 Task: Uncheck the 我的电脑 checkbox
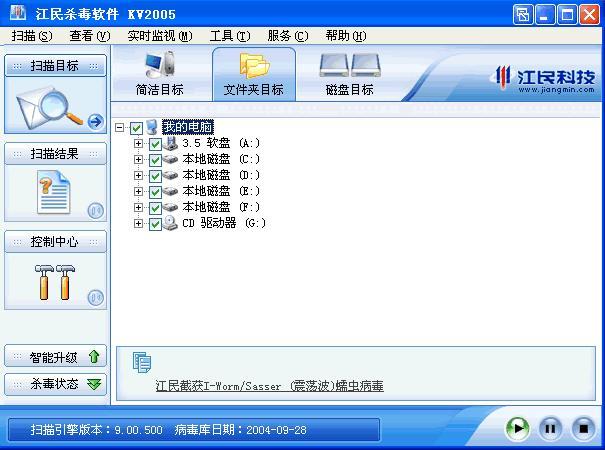[136, 128]
